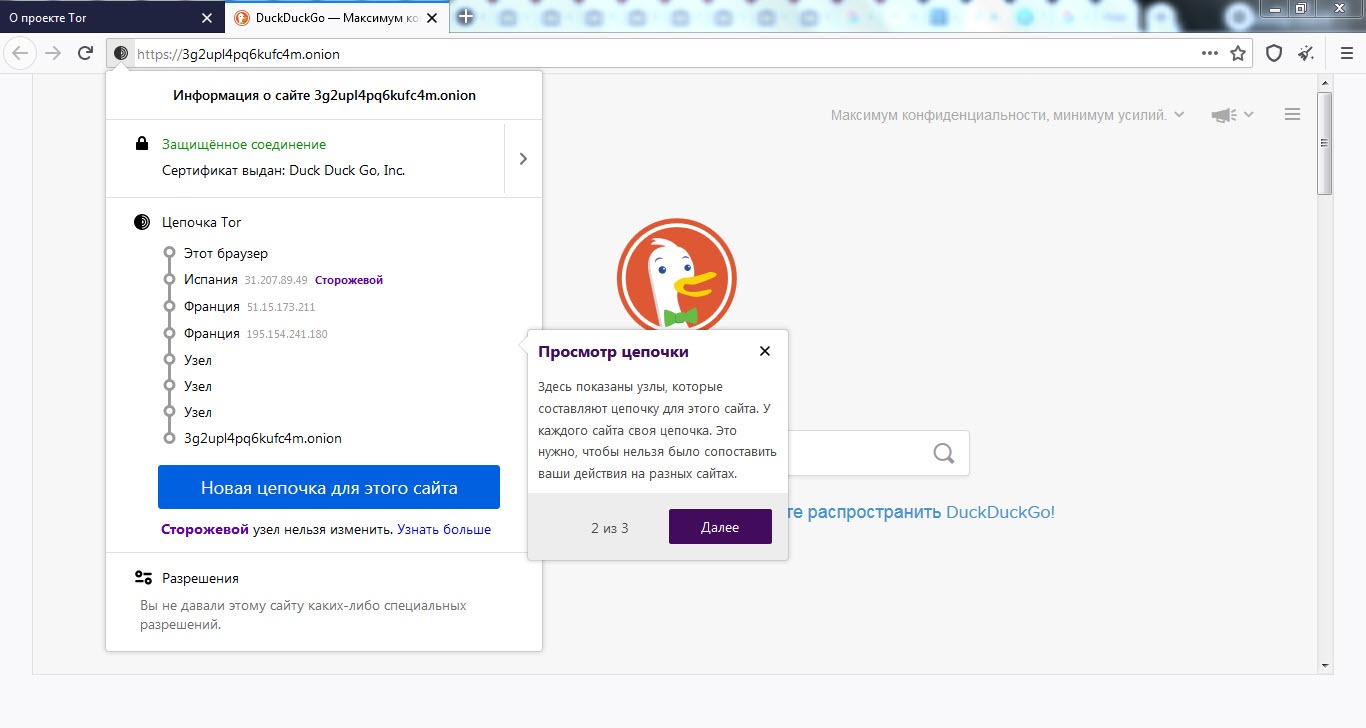Open the 'Узнать больше' link
This screenshot has width=1366, height=728.
point(444,529)
